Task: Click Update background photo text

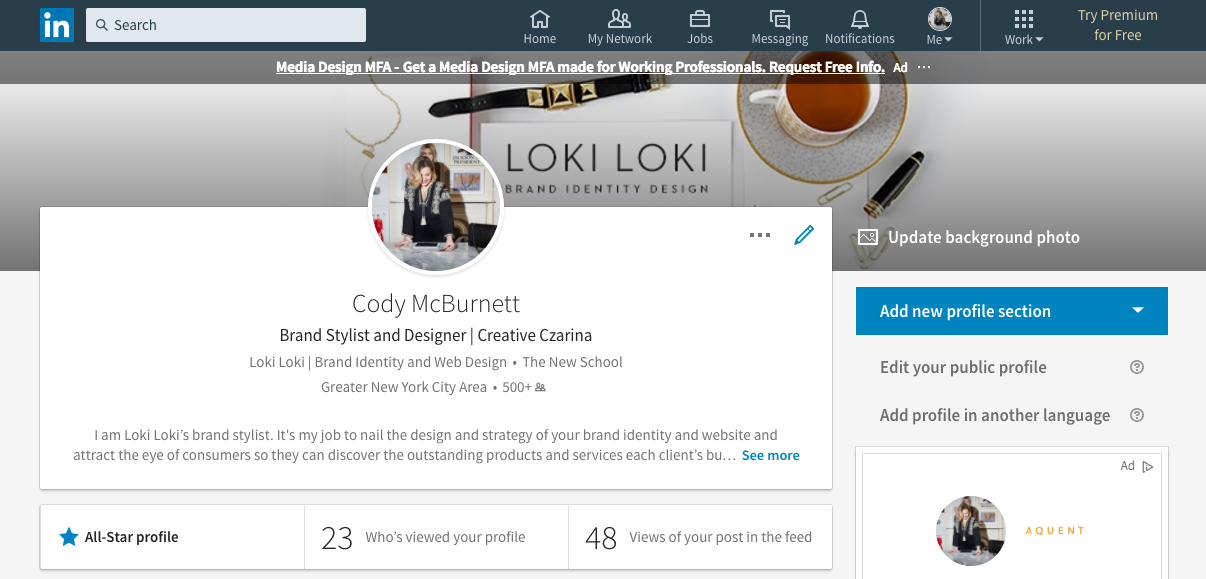Action: click(x=984, y=237)
